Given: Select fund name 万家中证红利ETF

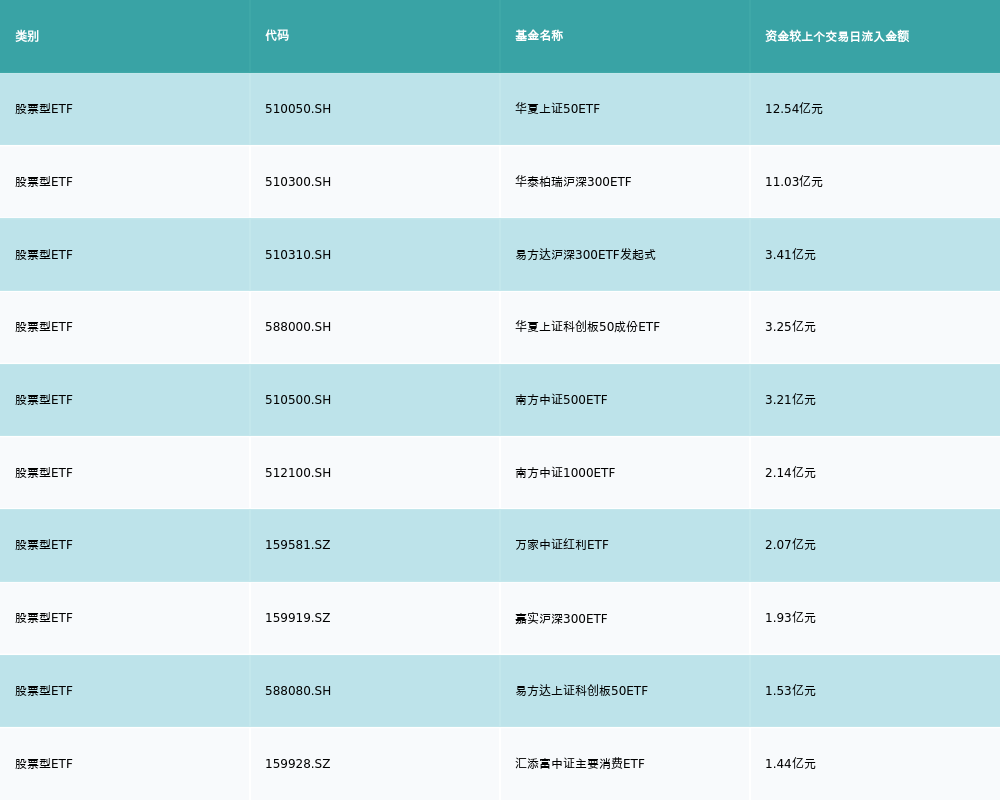Looking at the screenshot, I should [562, 545].
